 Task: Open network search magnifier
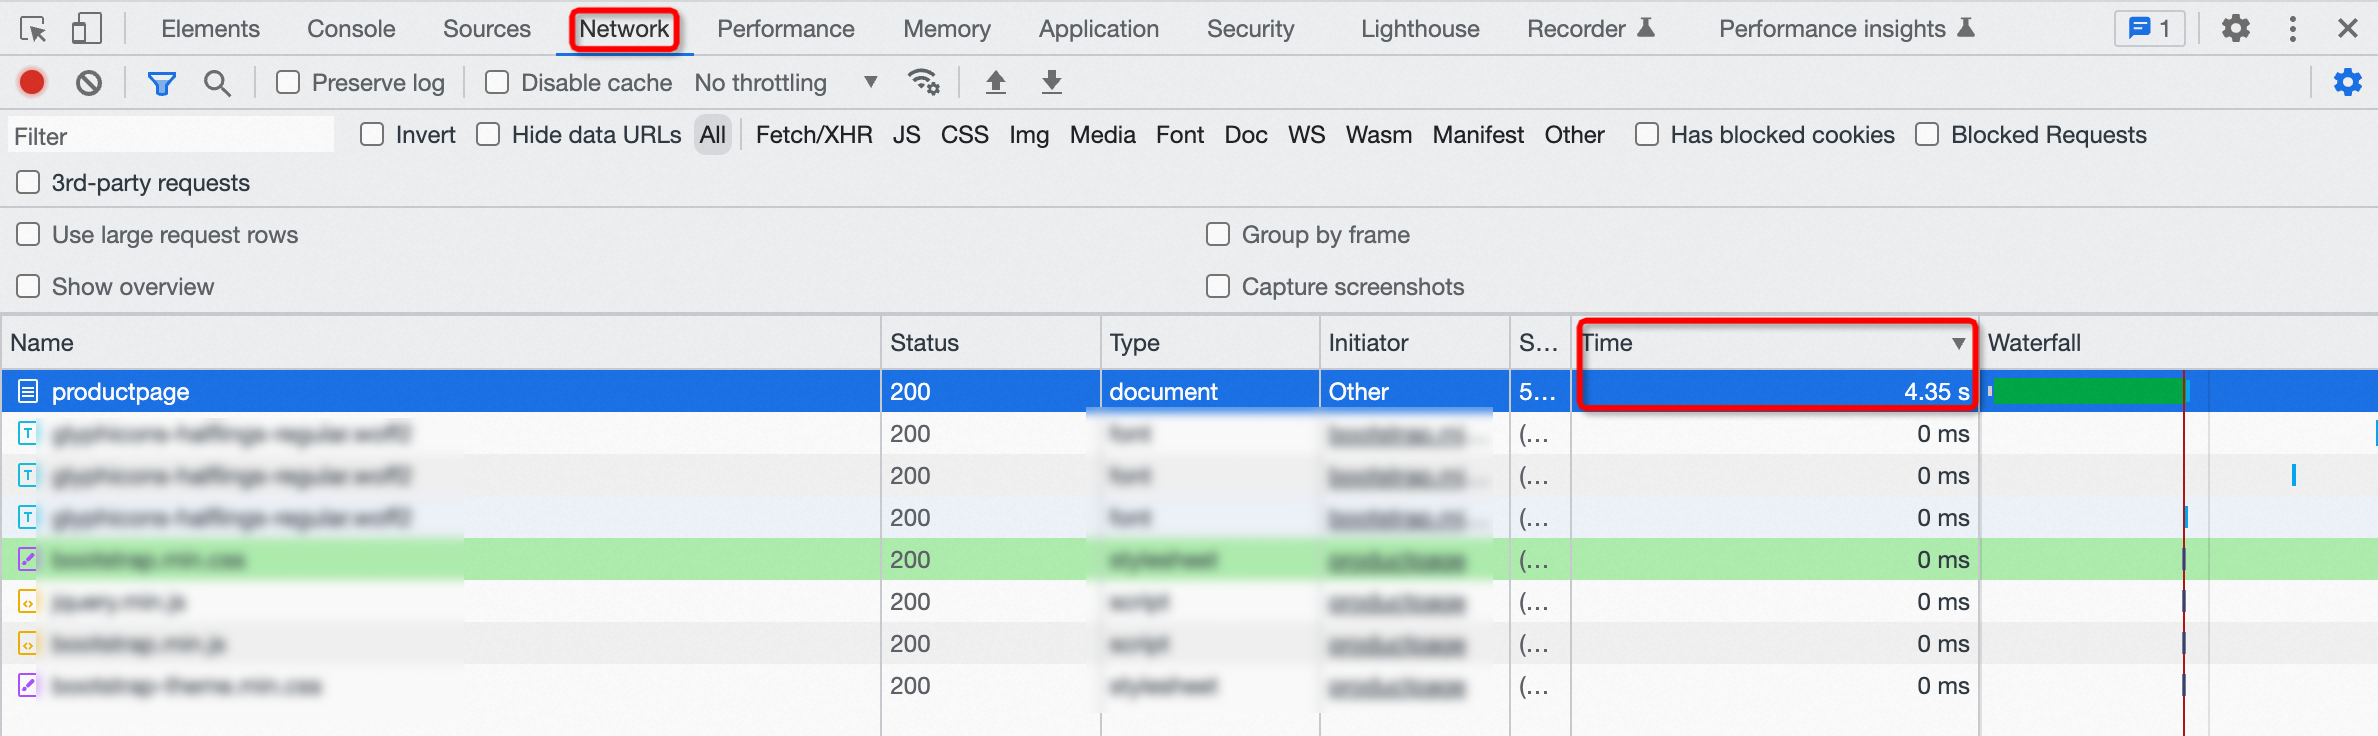(x=217, y=83)
